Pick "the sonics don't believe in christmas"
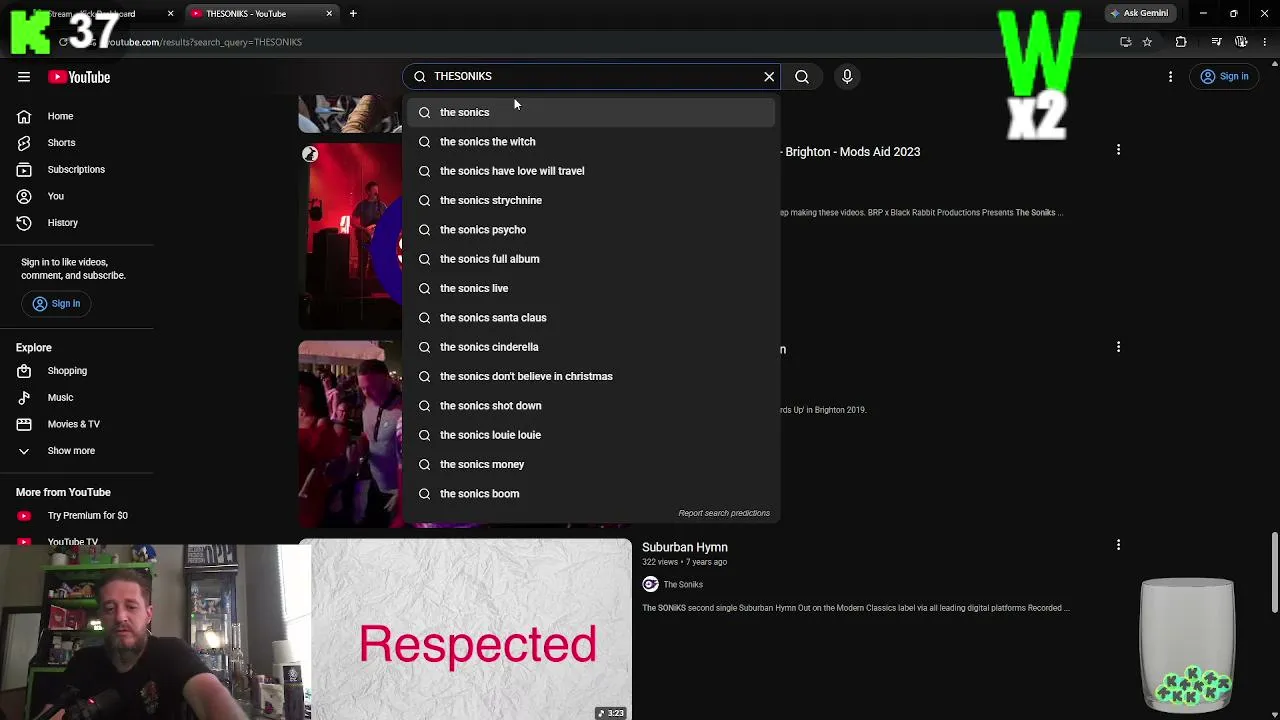Screen dimensions: 1280x720 590,376
